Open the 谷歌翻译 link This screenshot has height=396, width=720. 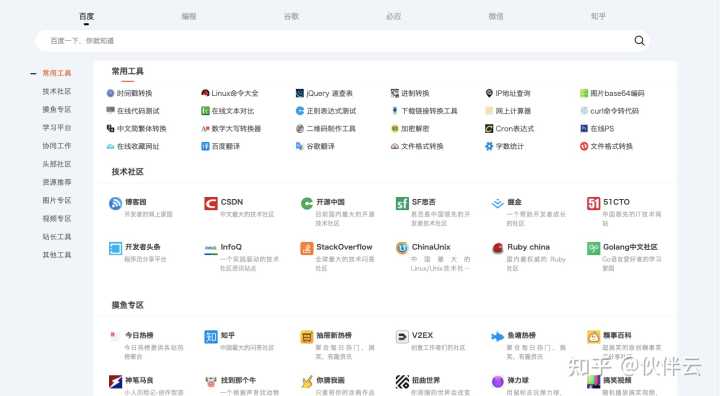pyautogui.click(x=315, y=146)
